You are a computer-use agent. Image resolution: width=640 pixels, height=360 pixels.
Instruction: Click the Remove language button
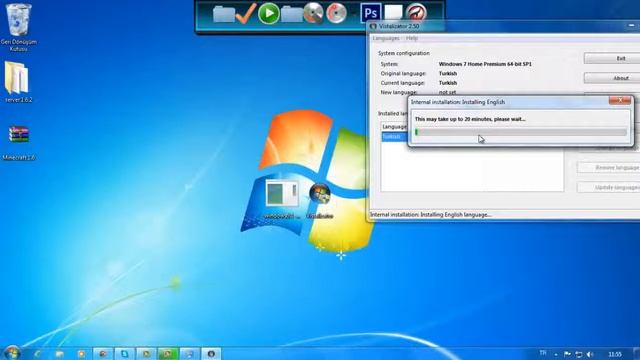click(x=609, y=168)
